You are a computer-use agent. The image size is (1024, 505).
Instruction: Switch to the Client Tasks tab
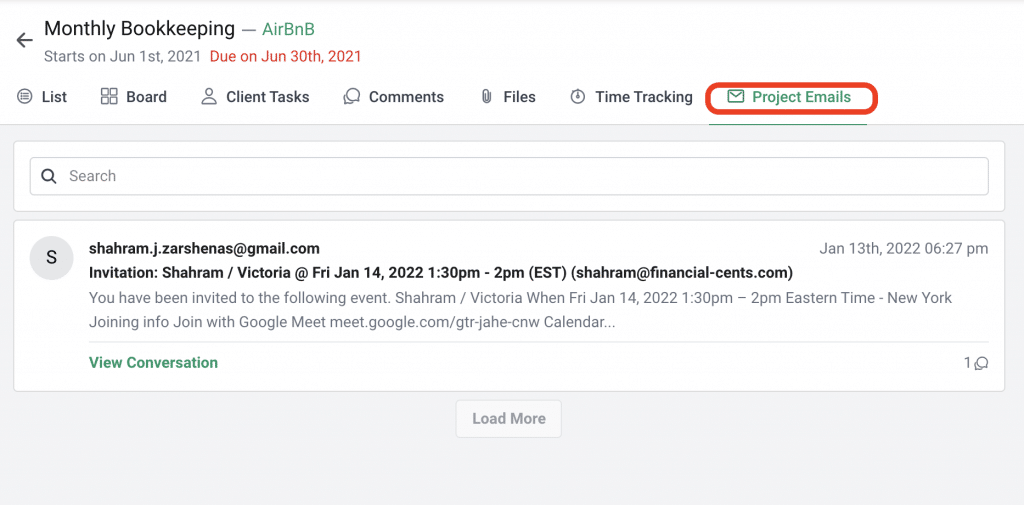pyautogui.click(x=255, y=97)
